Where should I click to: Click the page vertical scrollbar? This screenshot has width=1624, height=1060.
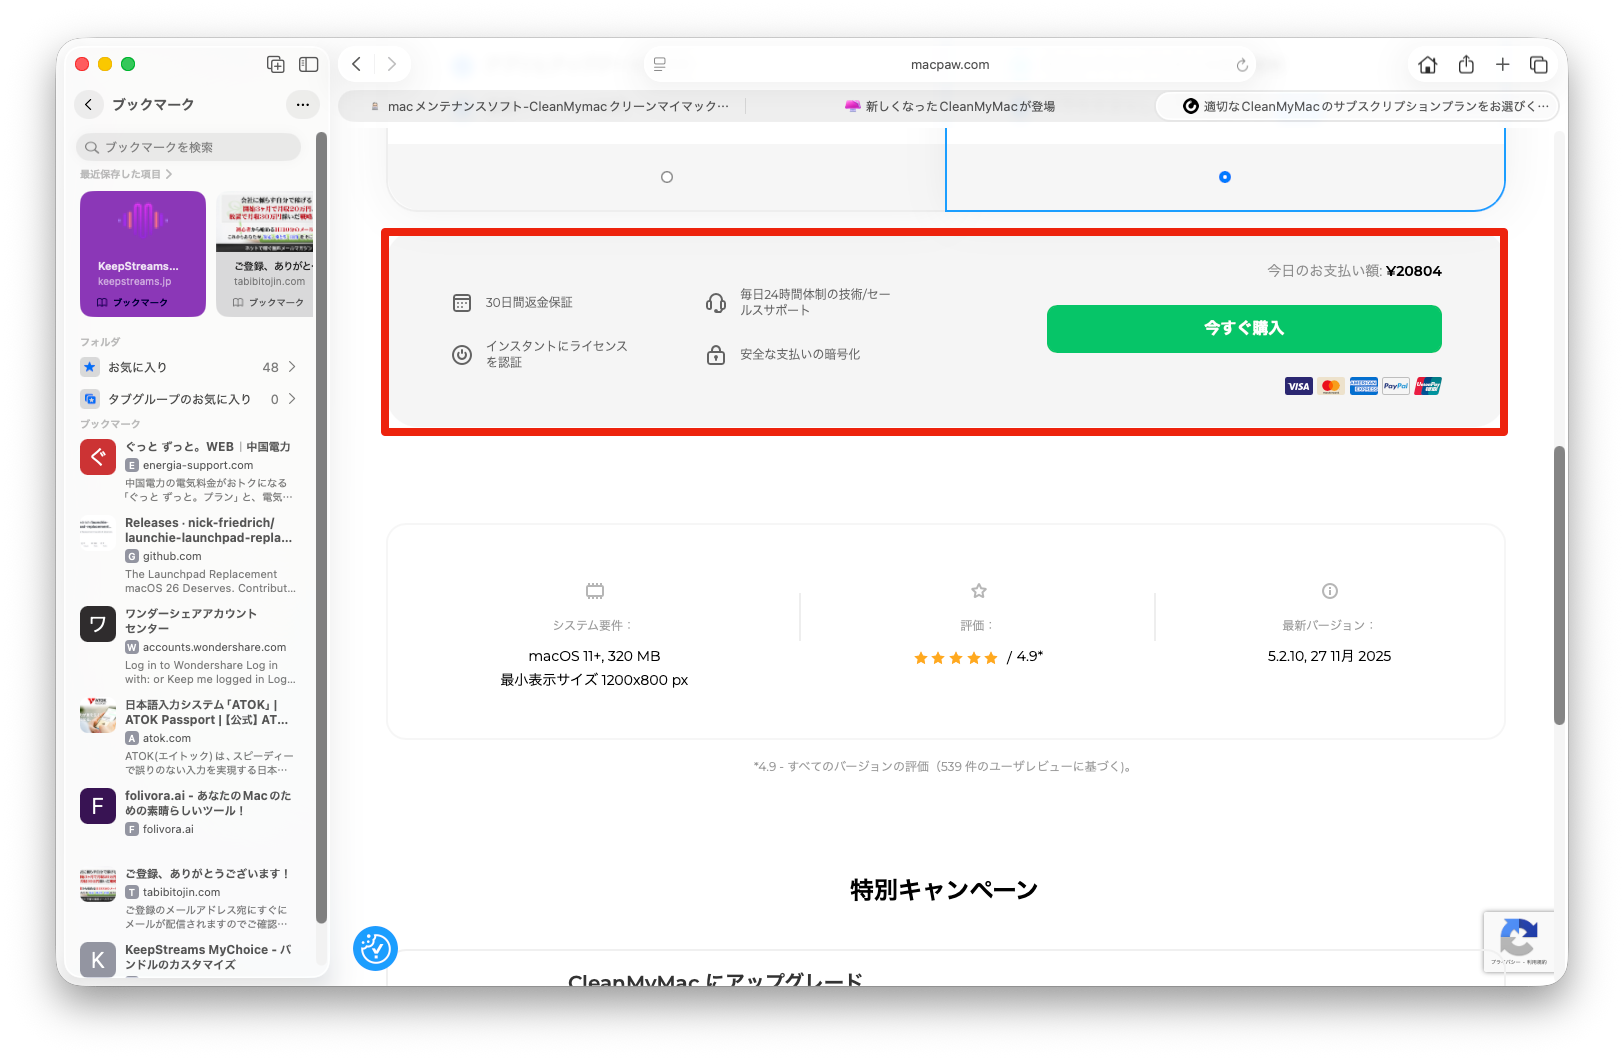1558,585
